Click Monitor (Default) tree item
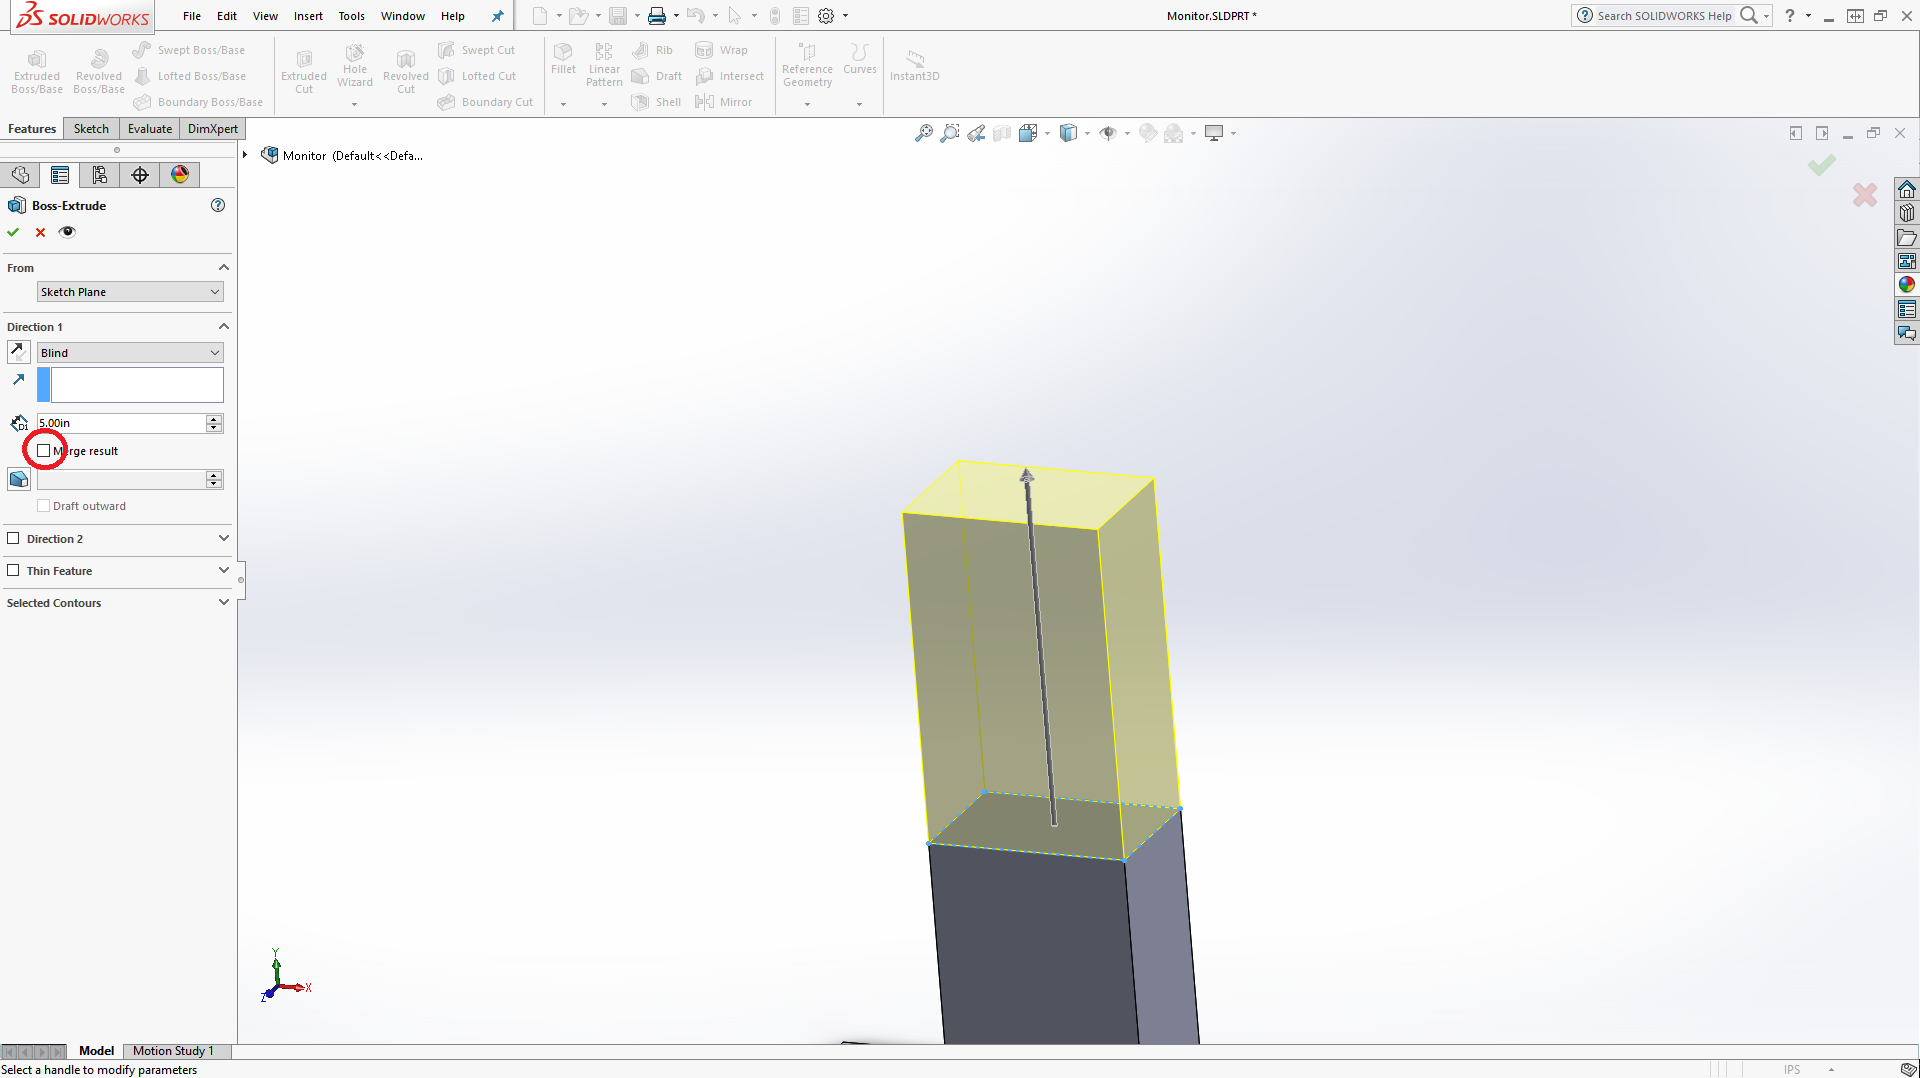This screenshot has height=1078, width=1920. (x=343, y=155)
